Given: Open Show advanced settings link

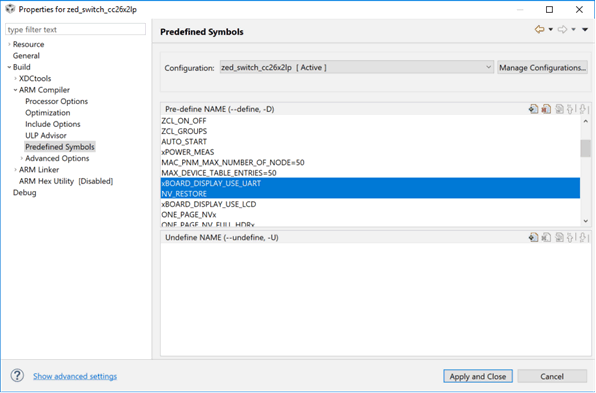Looking at the screenshot, I should point(75,376).
